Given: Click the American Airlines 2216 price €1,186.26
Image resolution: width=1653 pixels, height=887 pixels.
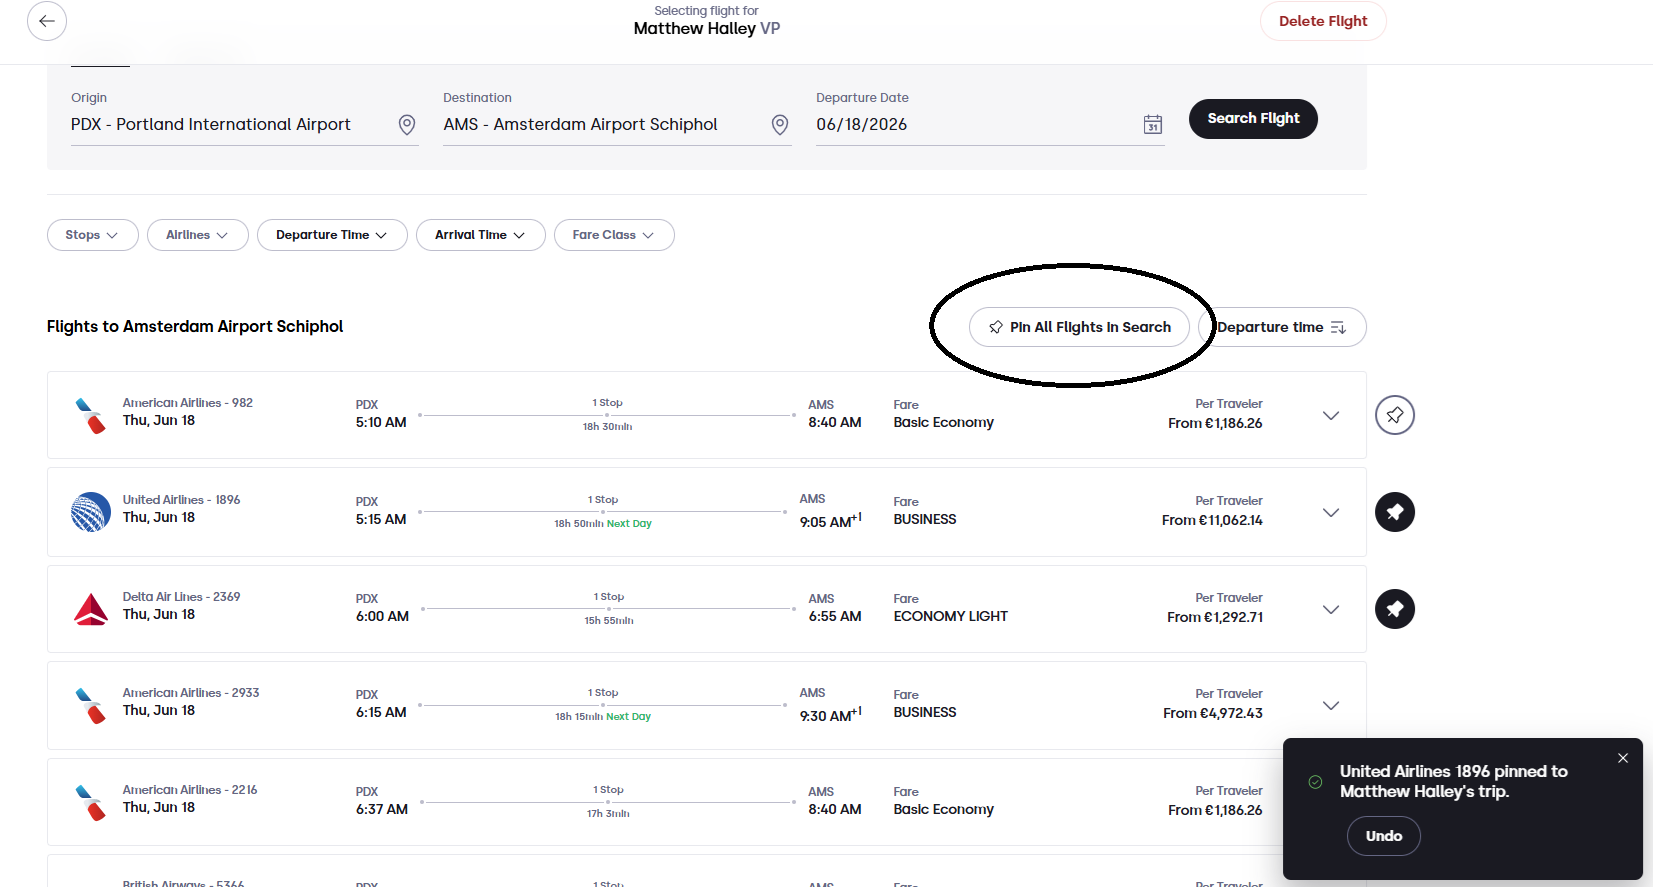Looking at the screenshot, I should click(1215, 810).
